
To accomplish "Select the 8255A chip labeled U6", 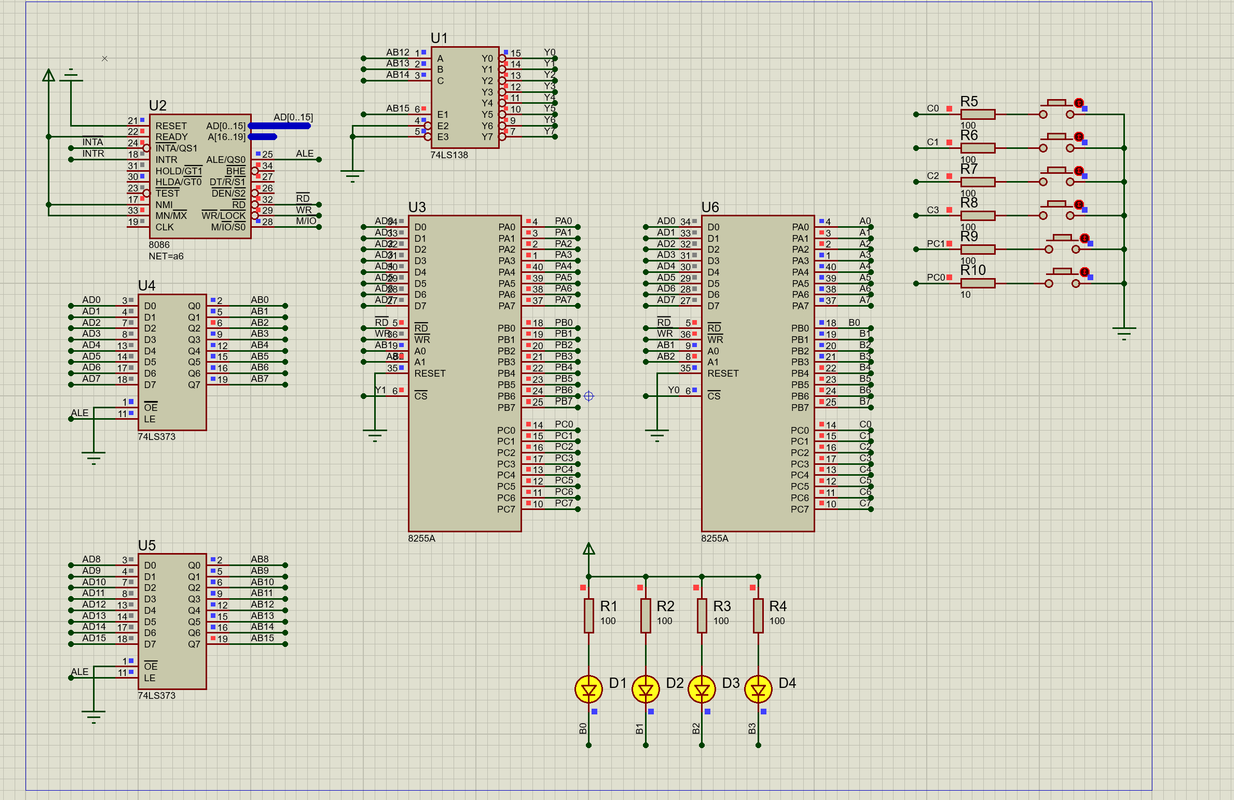I will point(758,374).
